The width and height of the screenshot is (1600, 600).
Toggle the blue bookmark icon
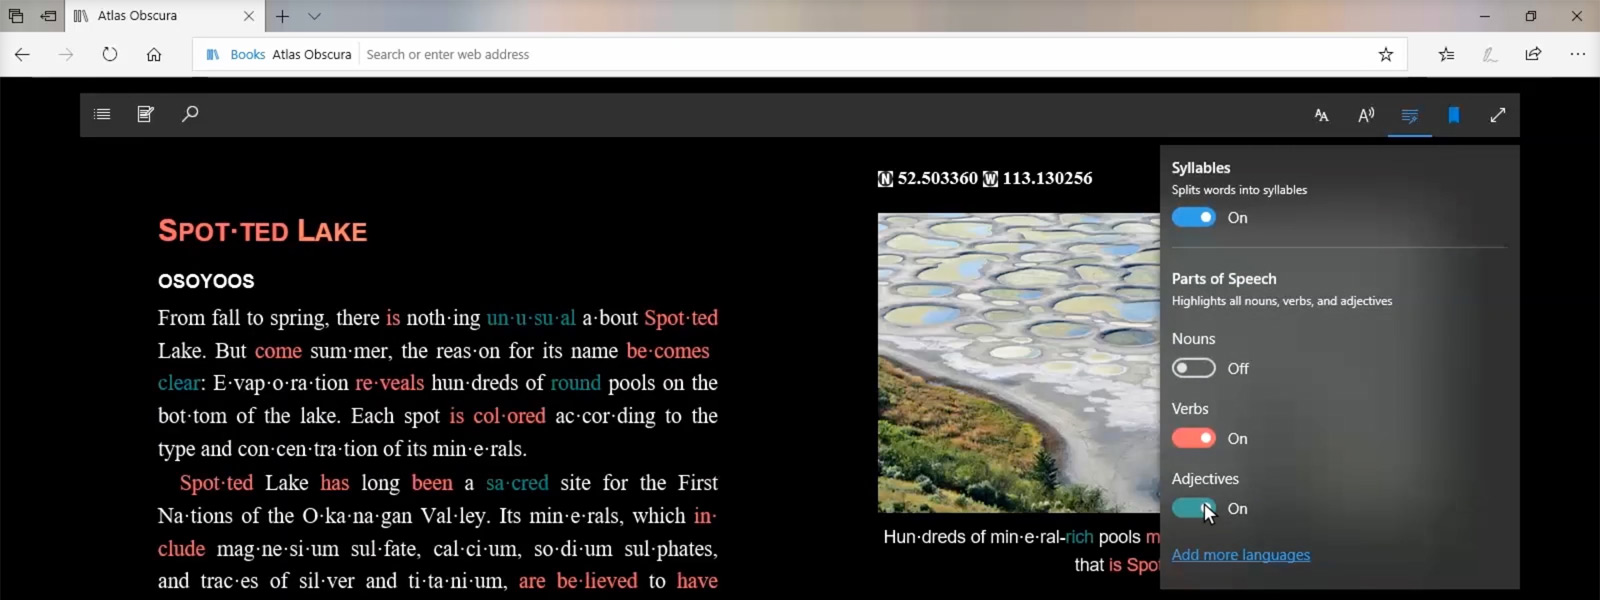point(1454,115)
